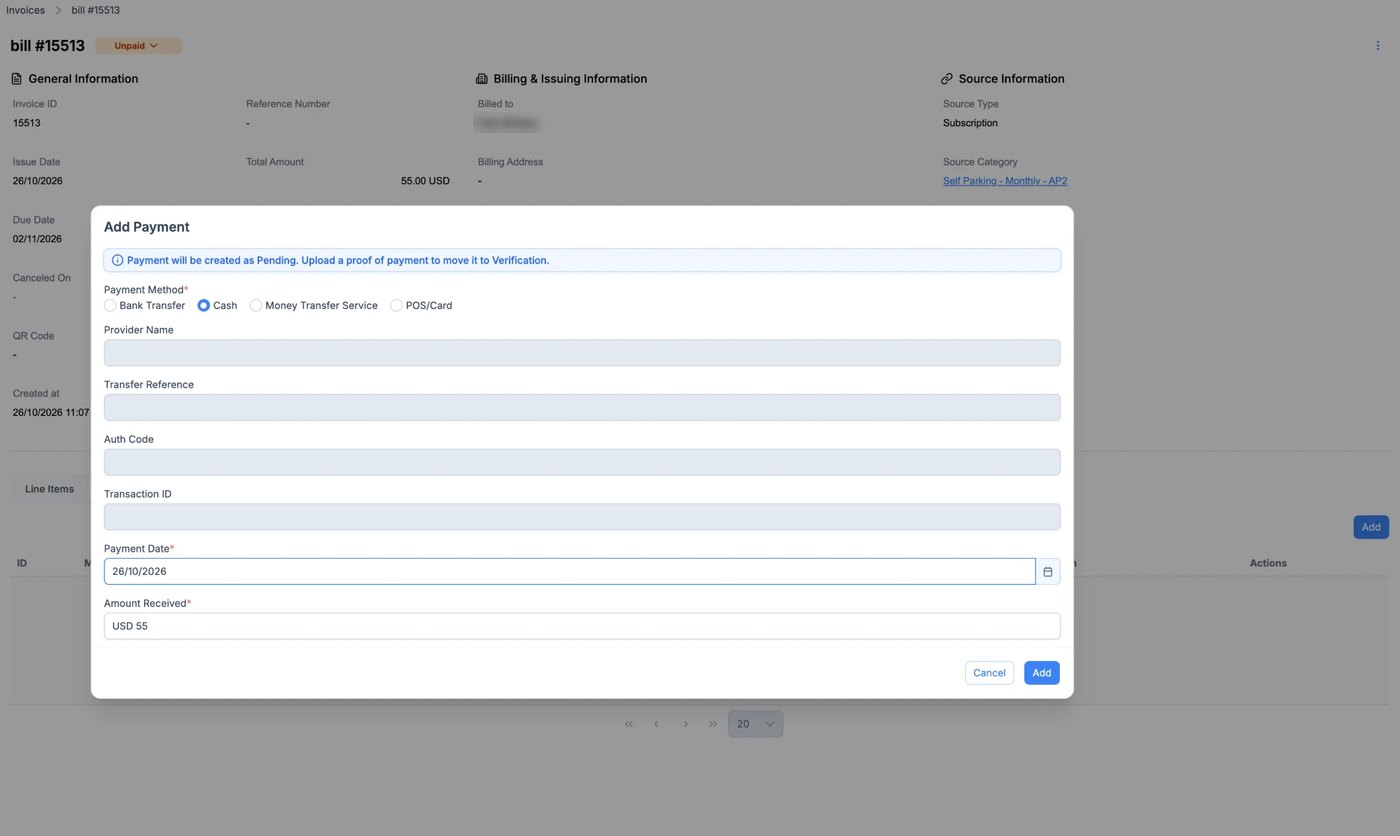Click the General Information section heading

[83, 79]
